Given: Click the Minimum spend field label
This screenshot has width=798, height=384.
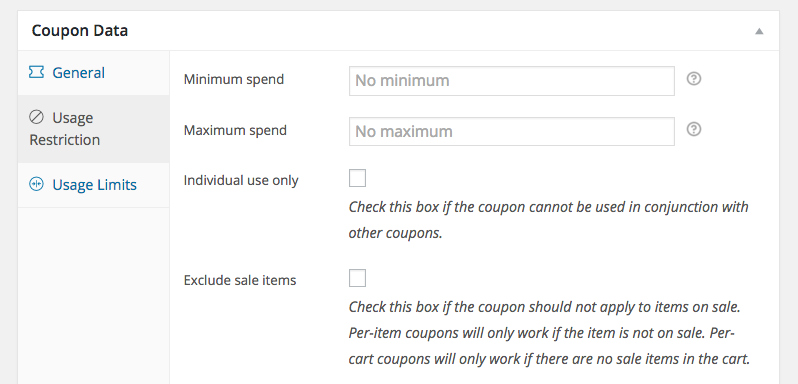Looking at the screenshot, I should coord(234,79).
